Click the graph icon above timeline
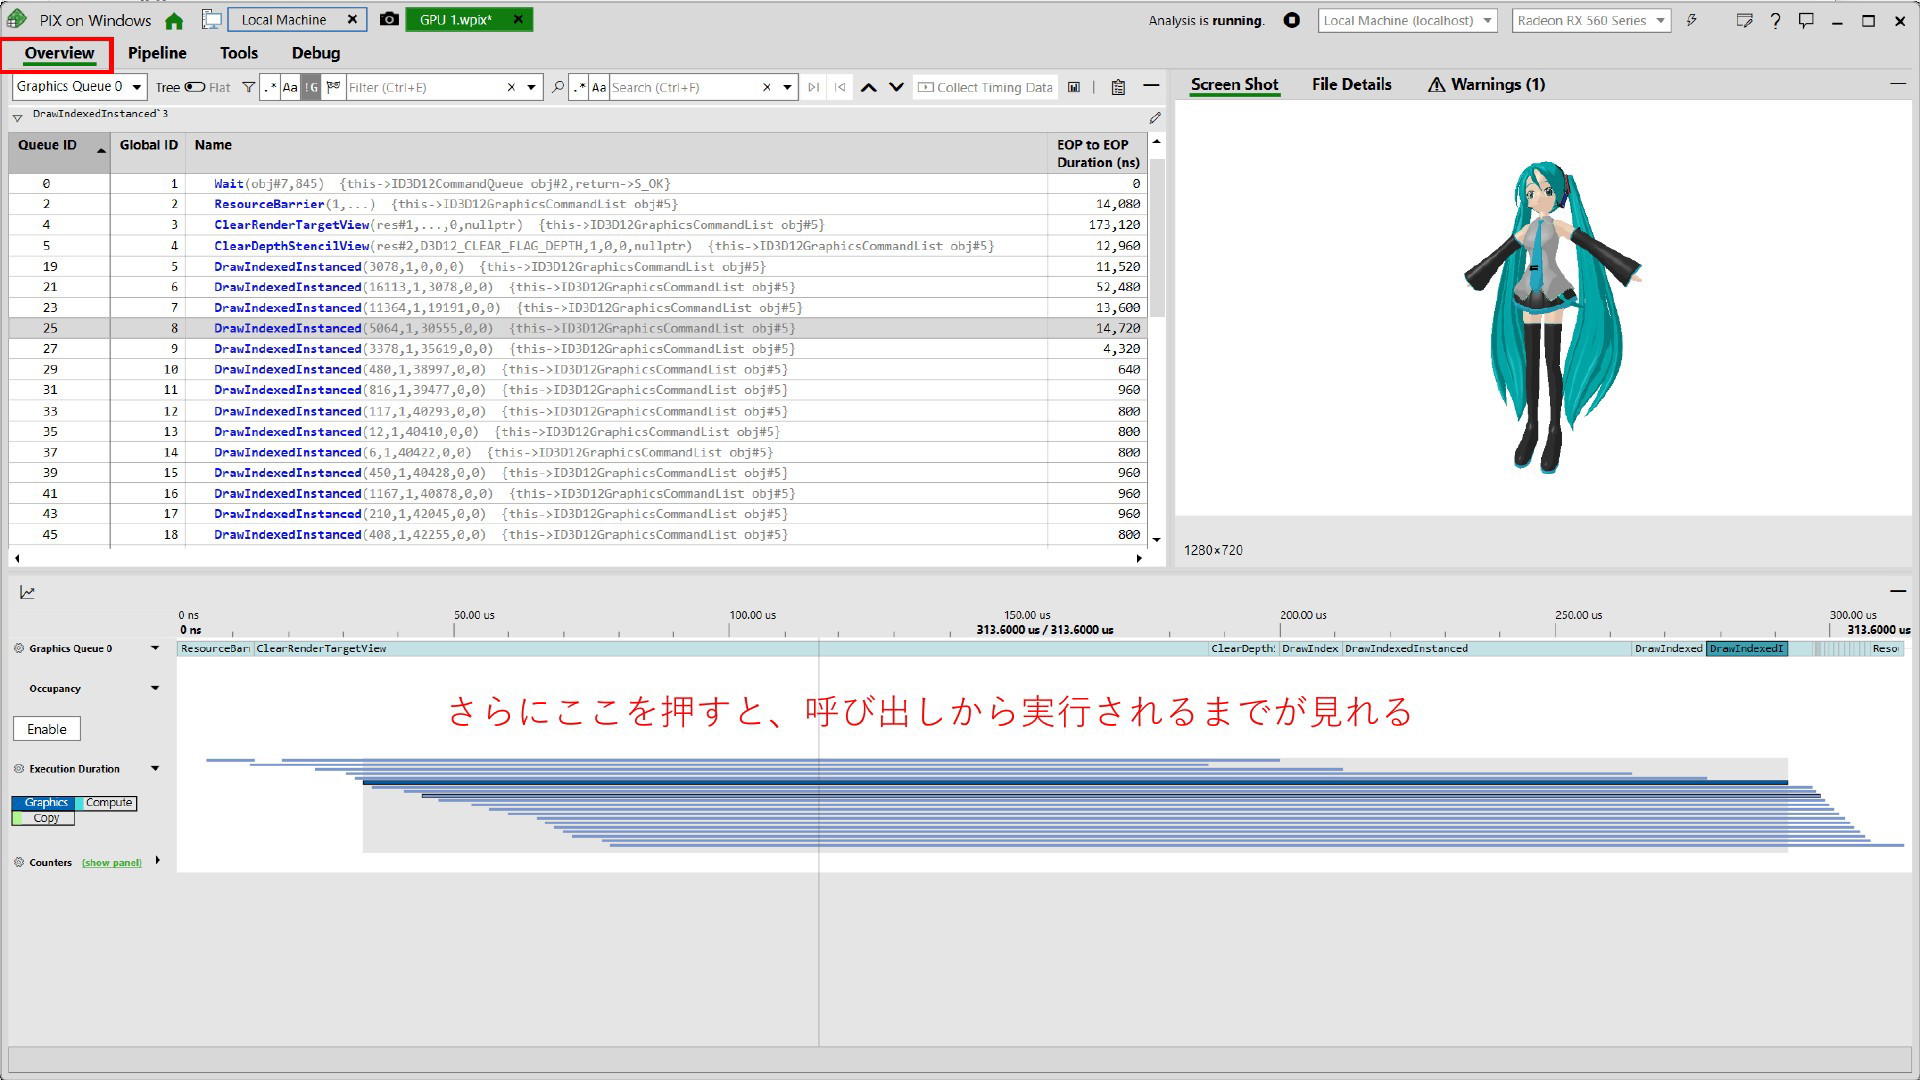The width and height of the screenshot is (1920, 1080). pyautogui.click(x=27, y=593)
